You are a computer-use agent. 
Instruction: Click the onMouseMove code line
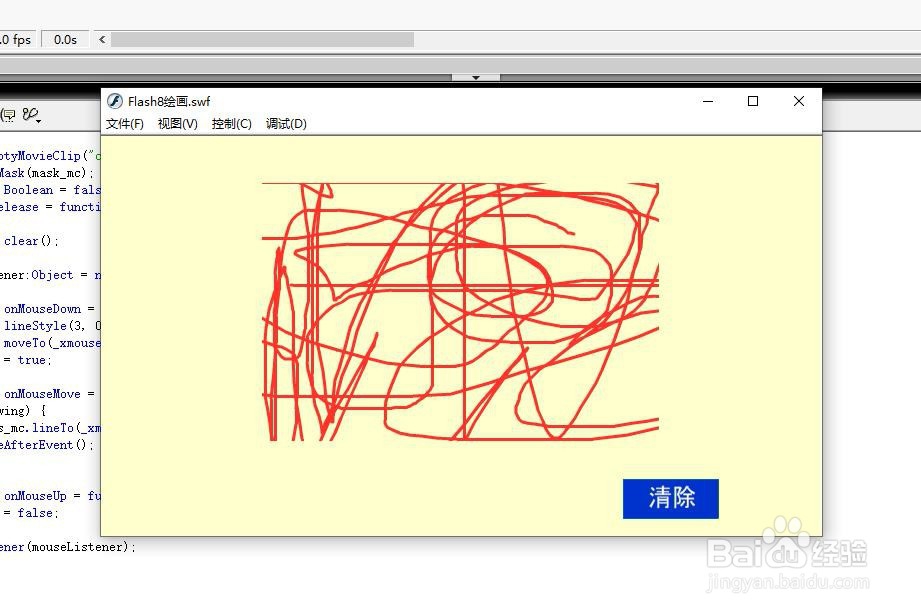(49, 394)
